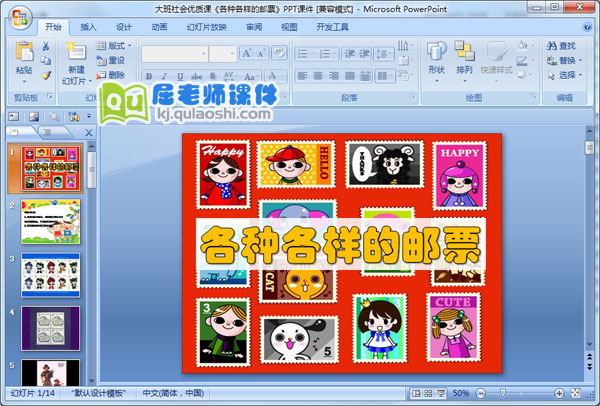Open the Office button menu
600x406 pixels.
pos(19,17)
